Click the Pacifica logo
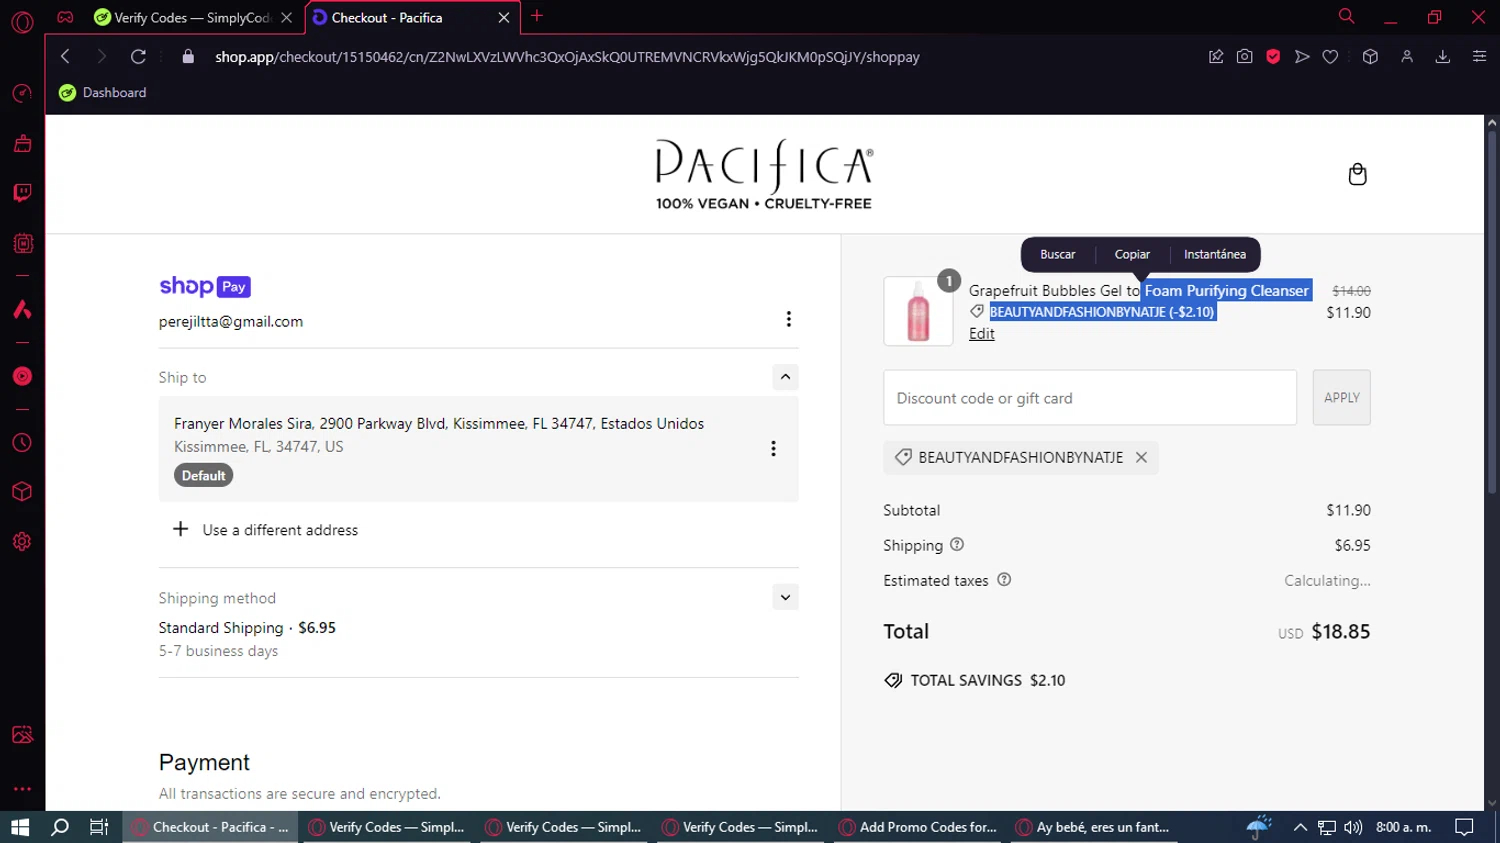 tap(764, 174)
